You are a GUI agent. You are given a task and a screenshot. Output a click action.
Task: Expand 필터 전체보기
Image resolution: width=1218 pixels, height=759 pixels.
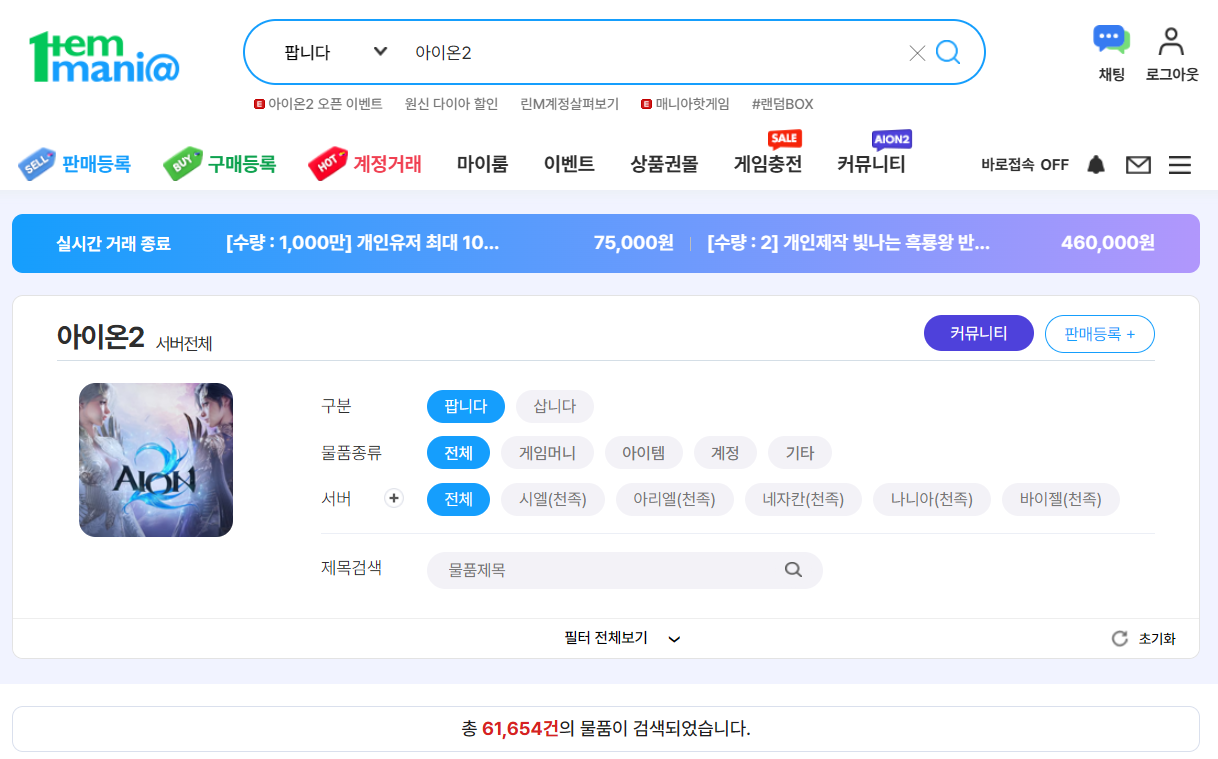pyautogui.click(x=622, y=639)
